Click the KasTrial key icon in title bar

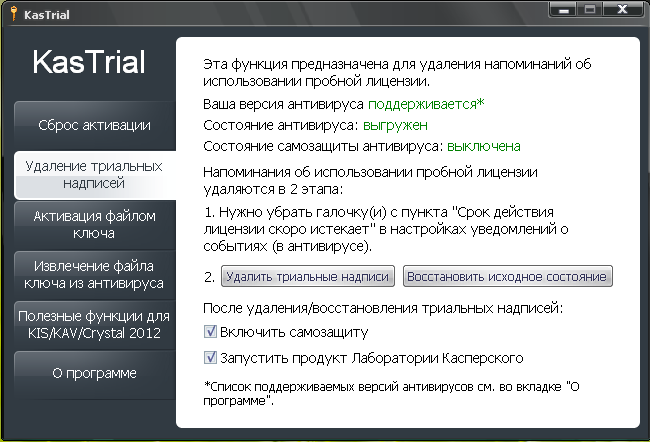click(14, 14)
